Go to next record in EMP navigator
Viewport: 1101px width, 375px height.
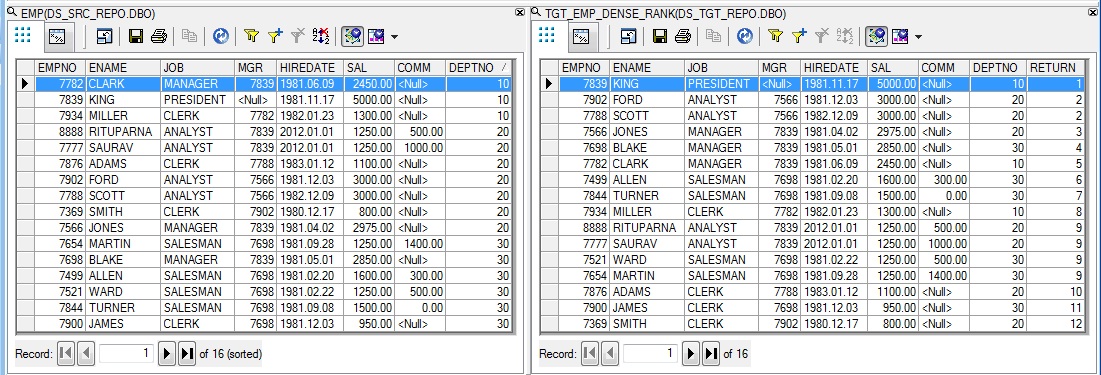coord(167,354)
